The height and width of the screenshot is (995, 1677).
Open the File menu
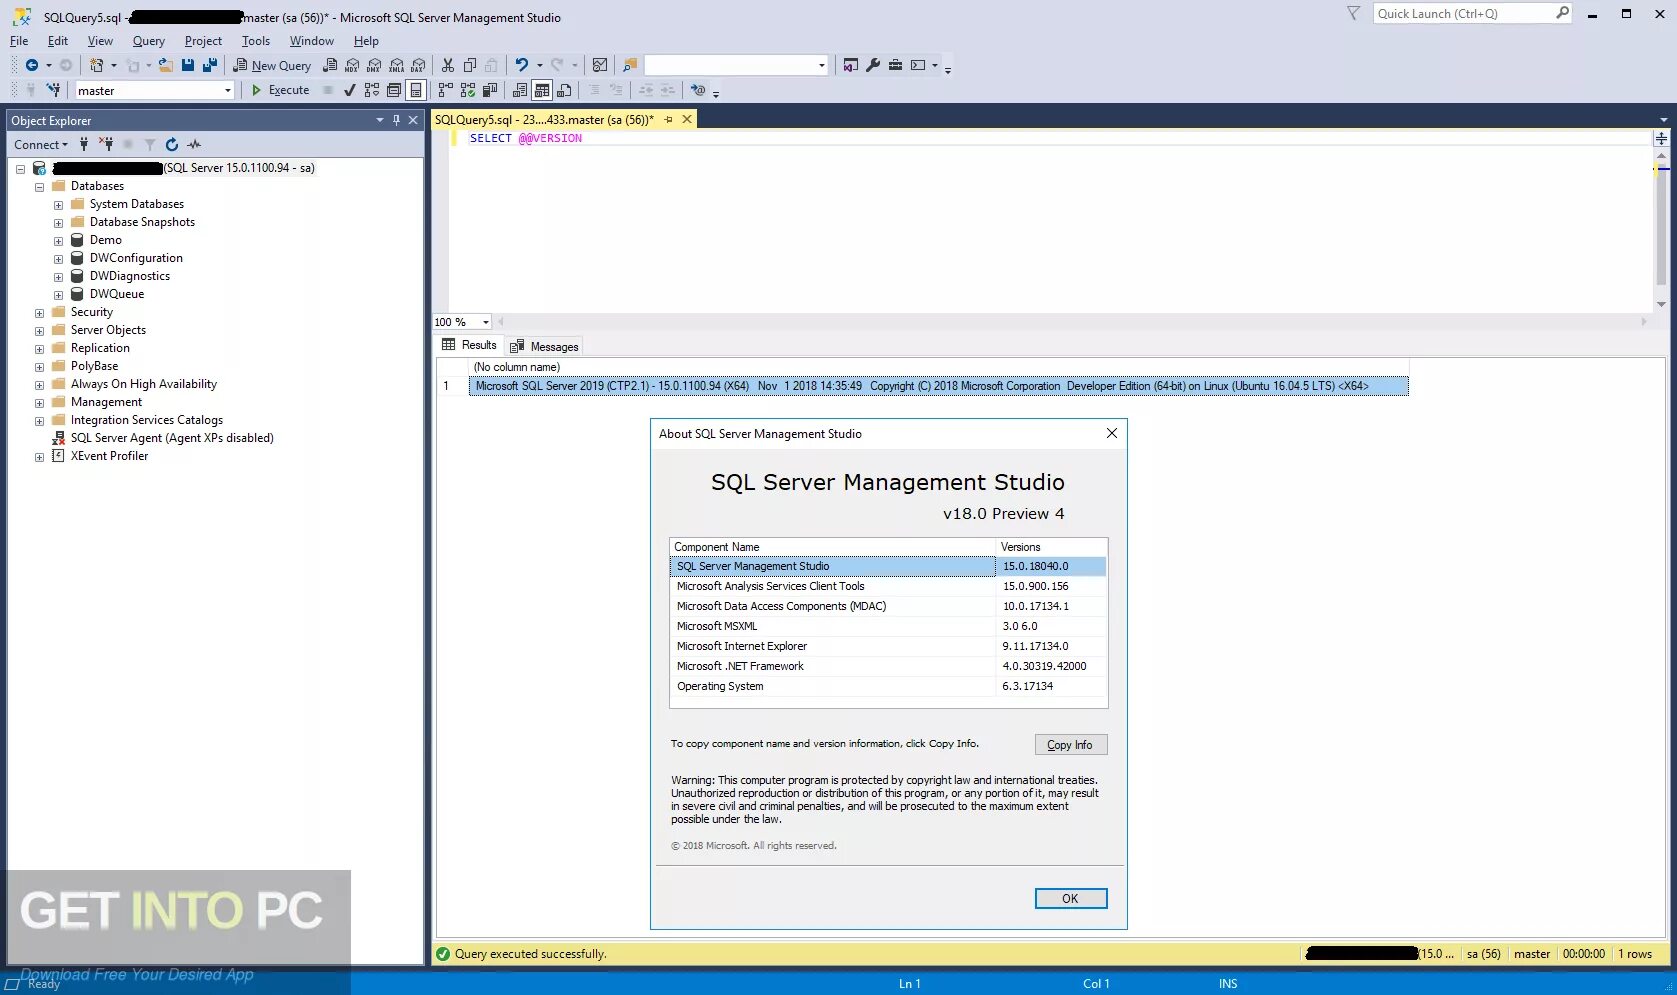19,41
